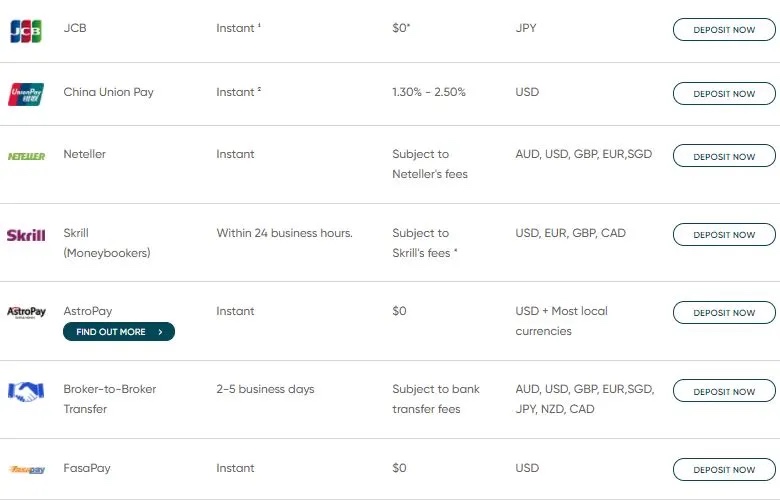Viewport: 780px width, 501px height.
Task: Choose Deposit Now in the Neteller row
Action: click(724, 156)
